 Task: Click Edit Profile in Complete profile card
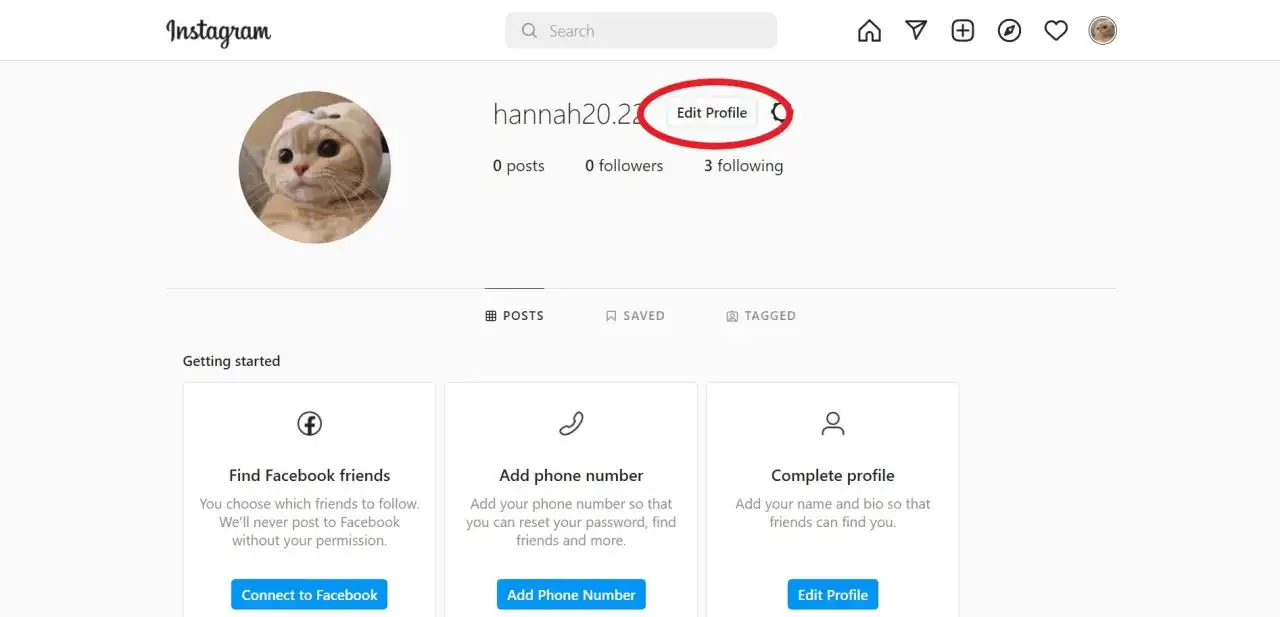click(x=832, y=595)
